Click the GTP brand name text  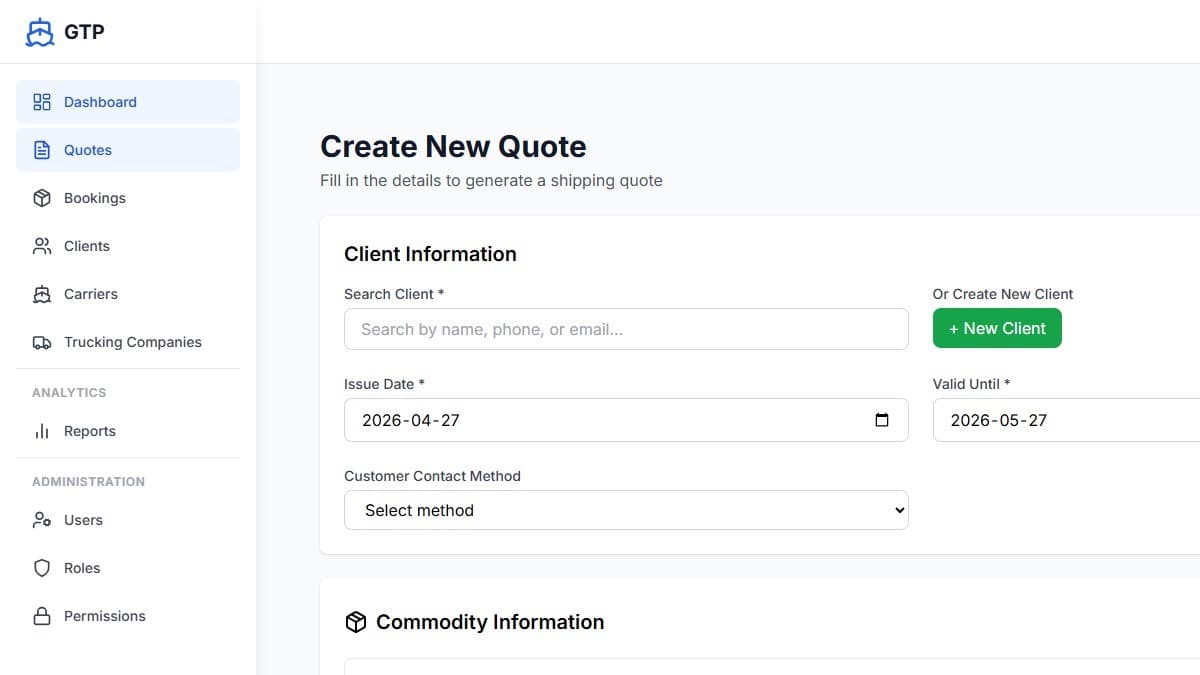(x=84, y=32)
